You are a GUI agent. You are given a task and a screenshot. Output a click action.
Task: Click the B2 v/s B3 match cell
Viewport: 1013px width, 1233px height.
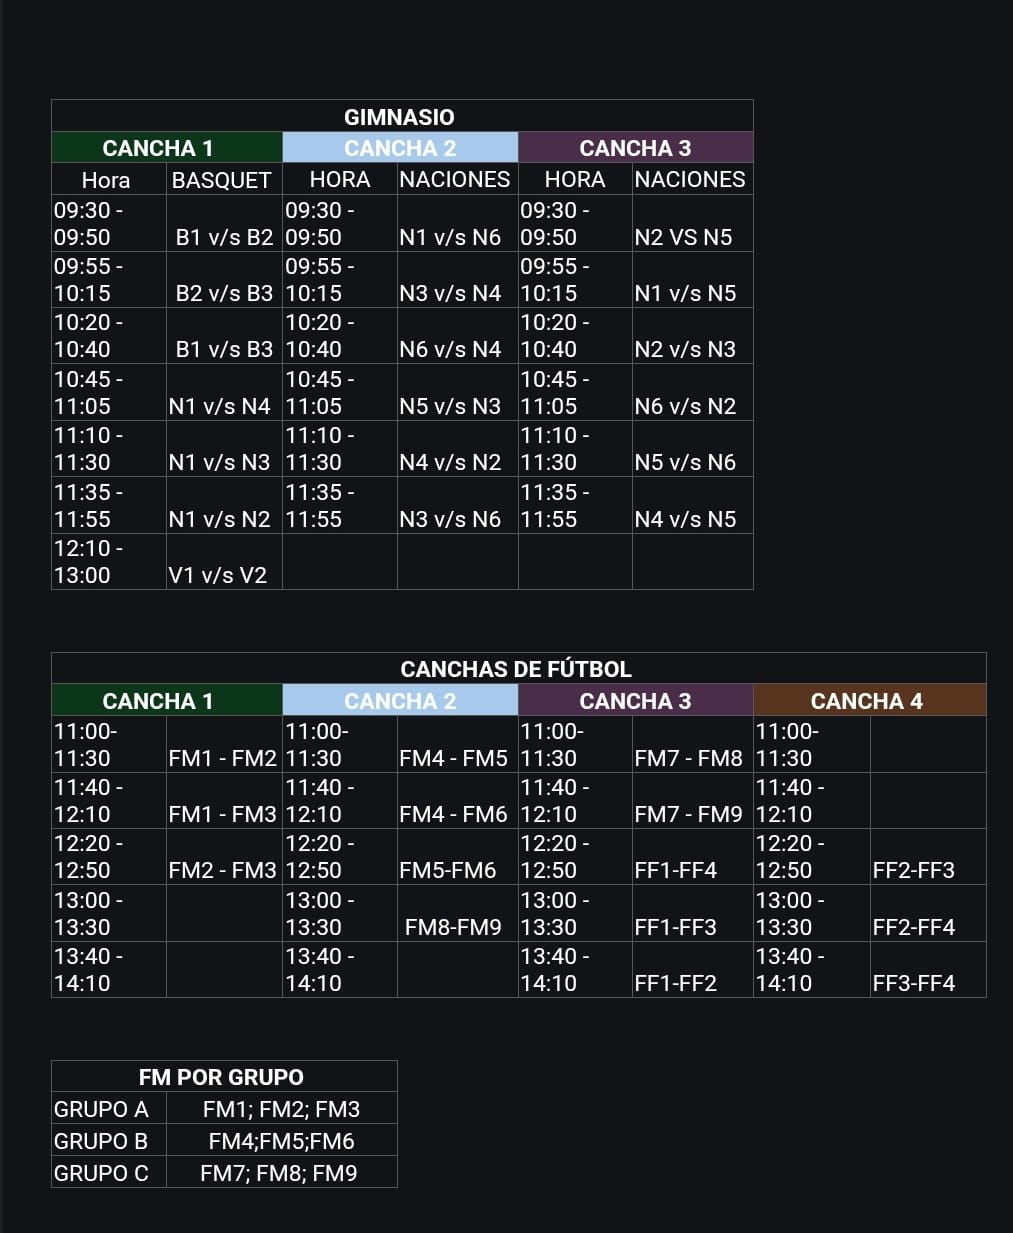[x=224, y=293]
